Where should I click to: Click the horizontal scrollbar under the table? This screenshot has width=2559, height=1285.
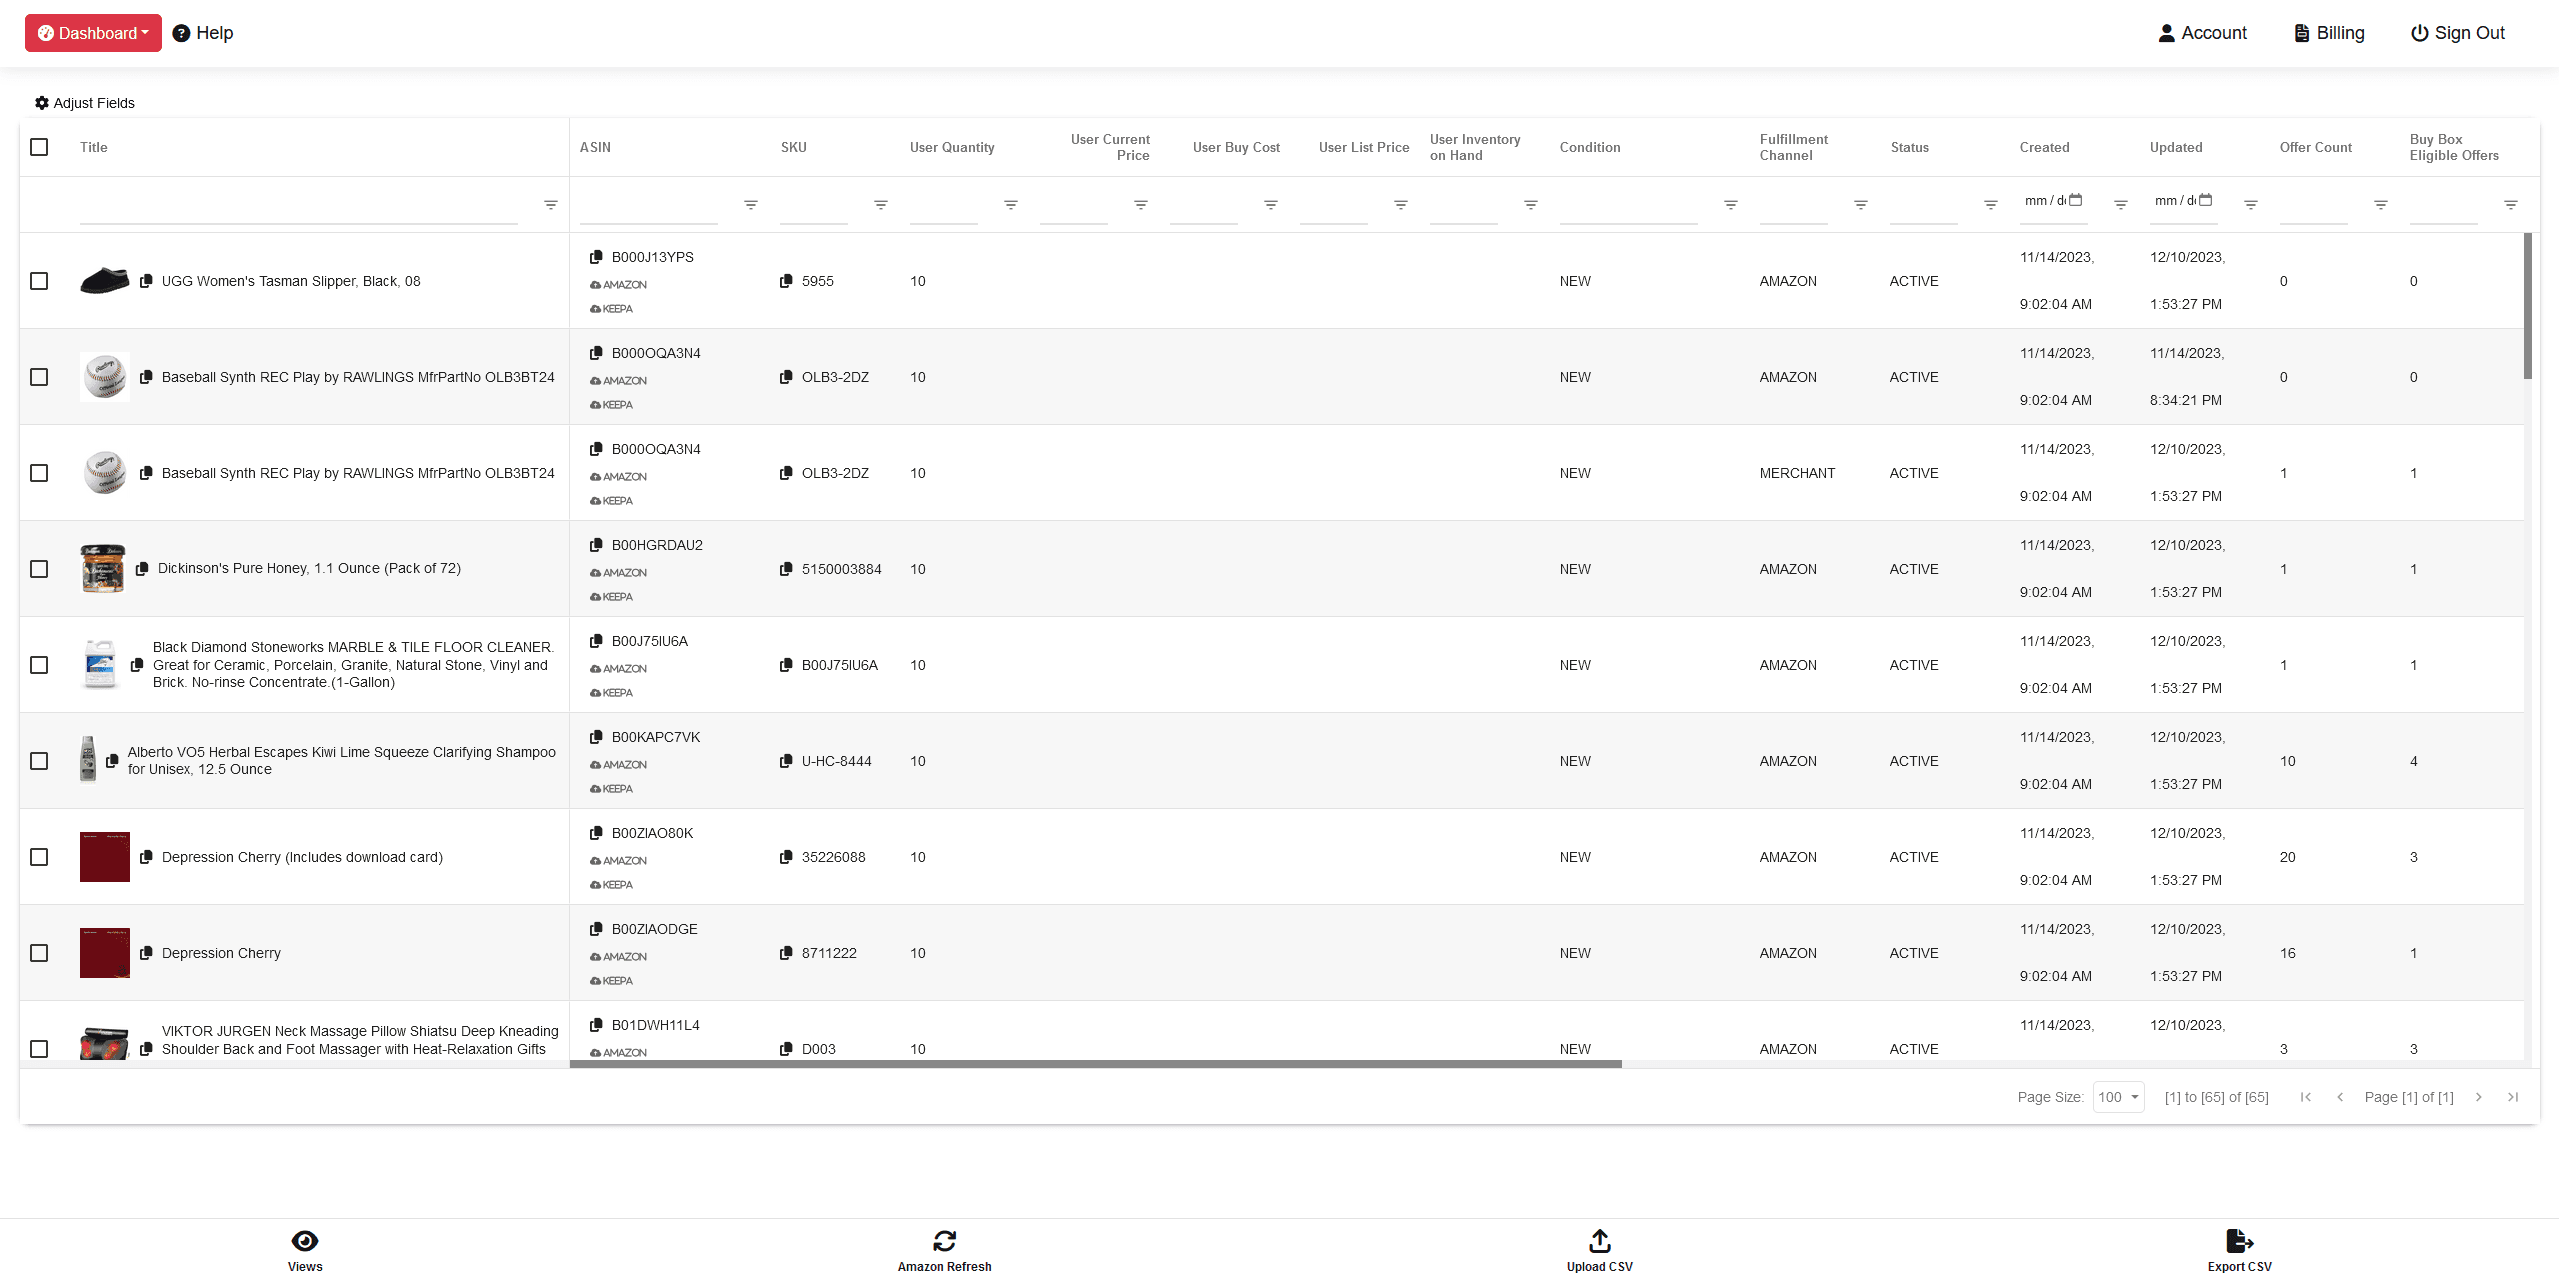[1095, 1064]
